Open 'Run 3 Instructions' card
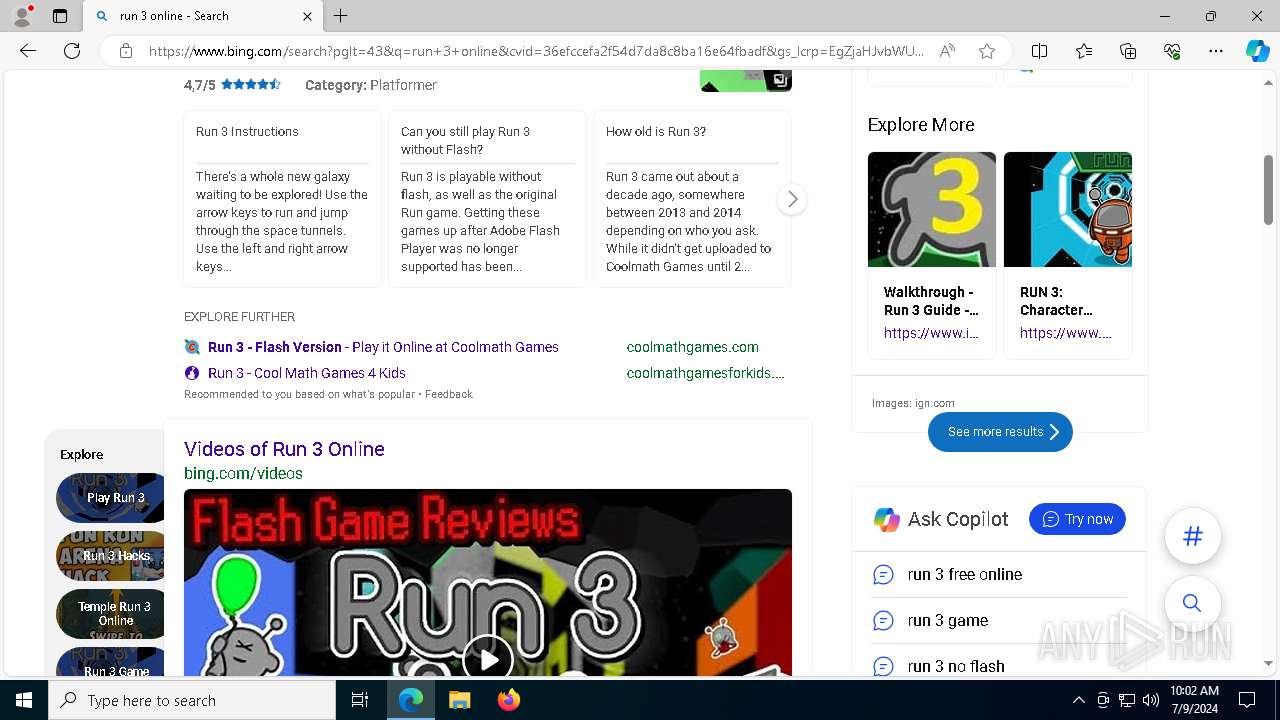Screen dimensions: 1280x720 coord(282,199)
